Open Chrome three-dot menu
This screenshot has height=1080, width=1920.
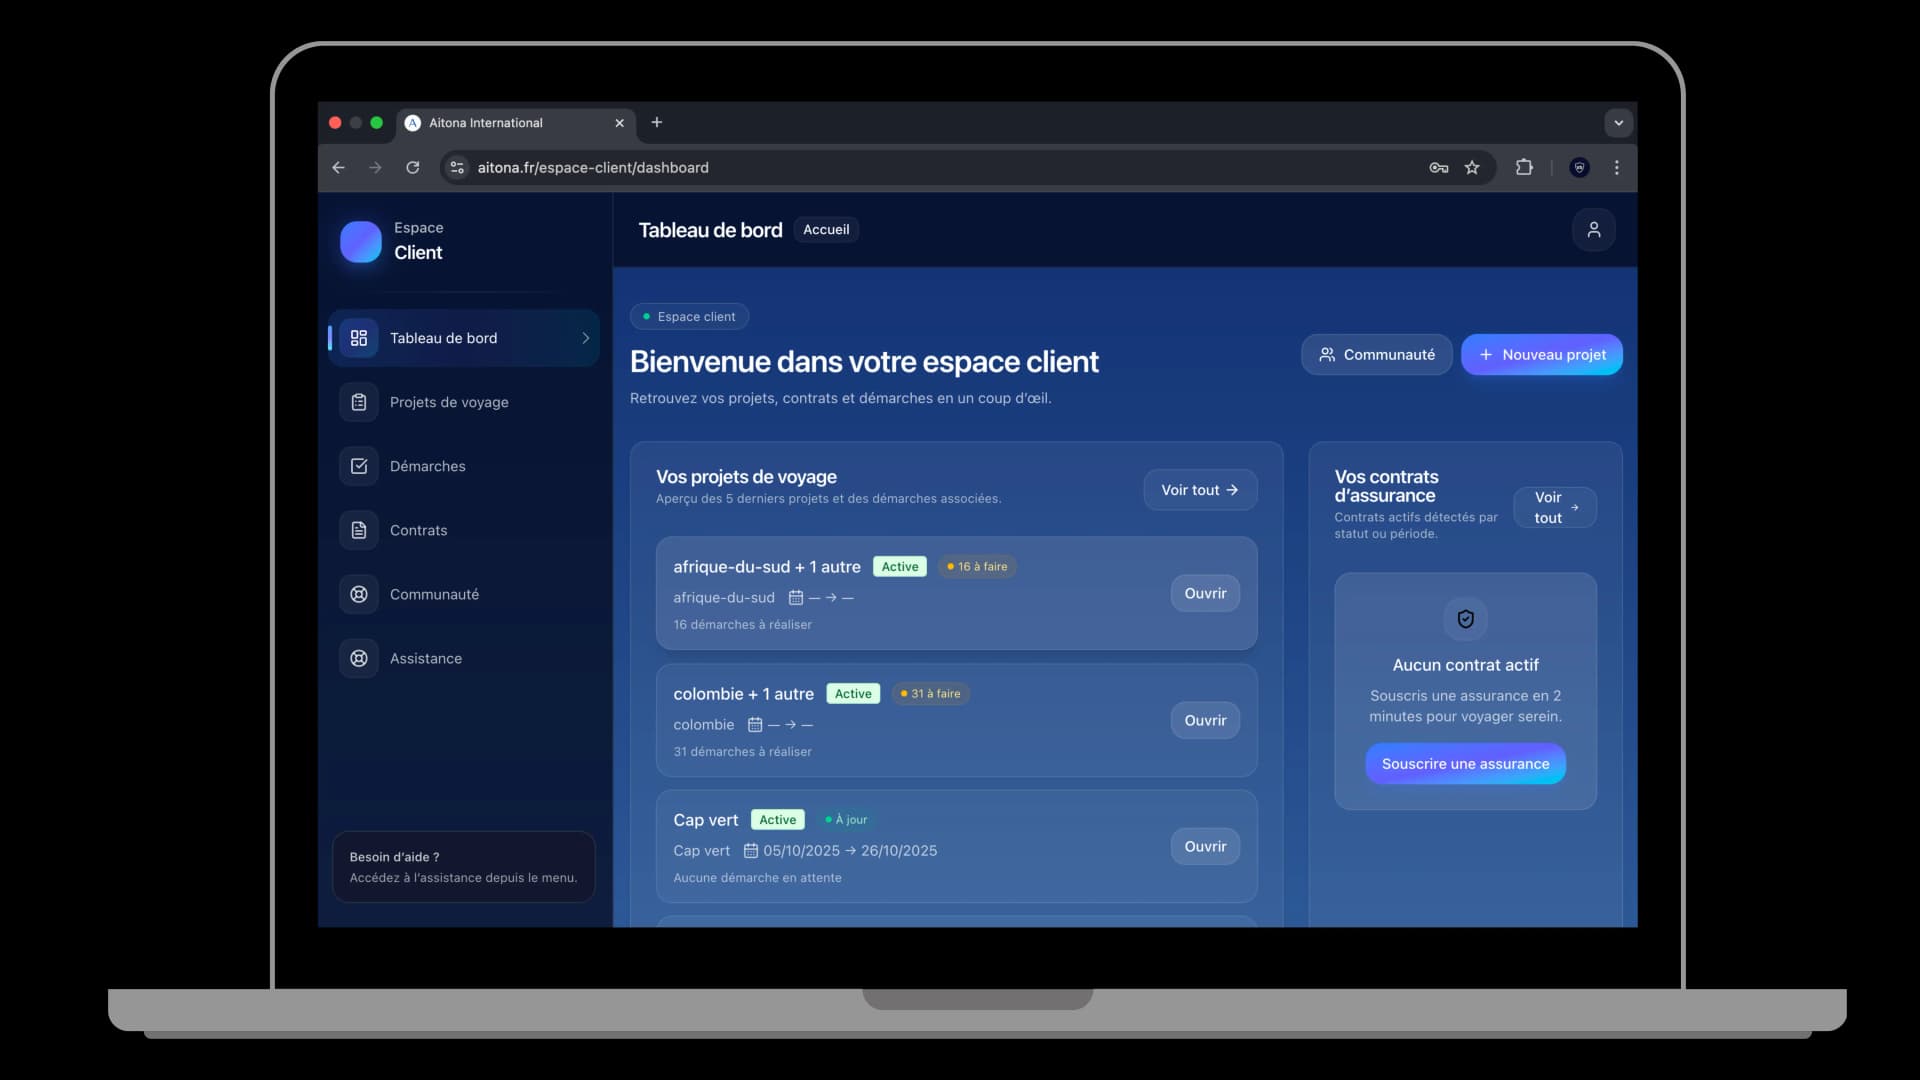click(x=1616, y=168)
